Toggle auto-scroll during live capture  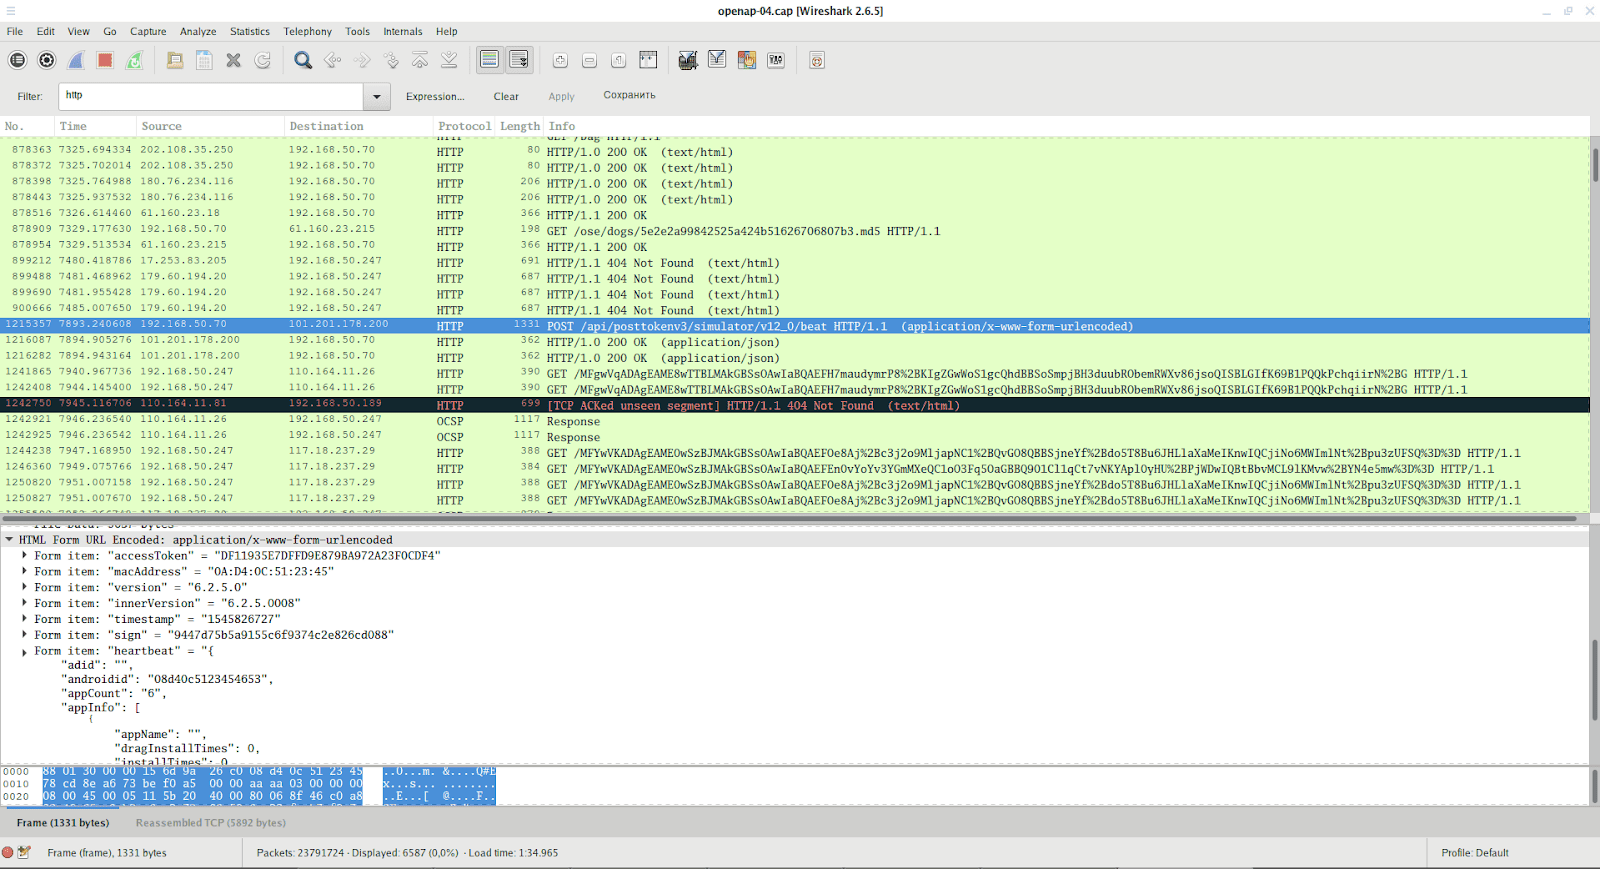pos(519,60)
